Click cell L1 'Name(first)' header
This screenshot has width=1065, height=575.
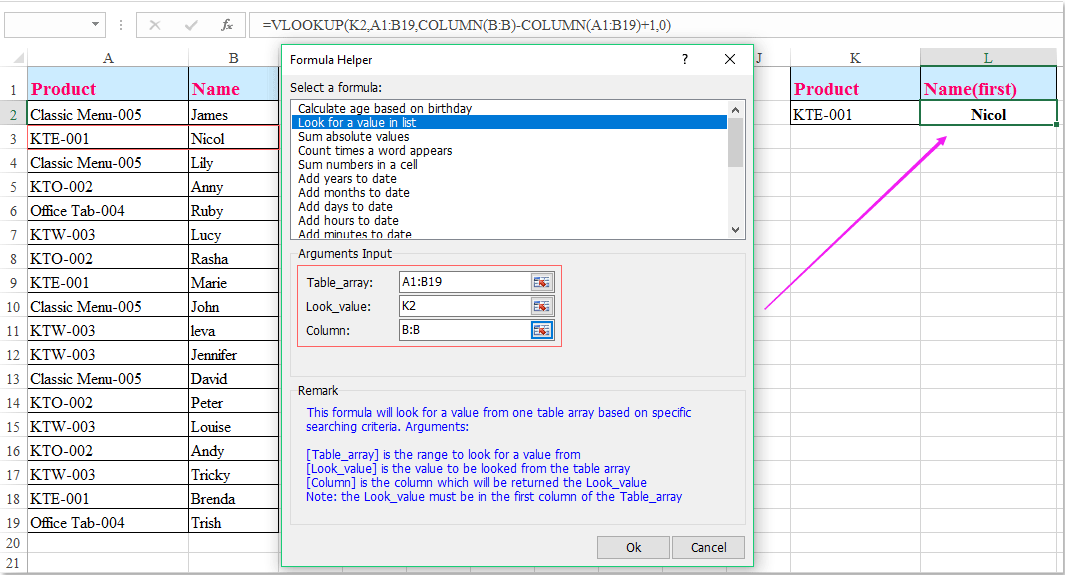click(988, 84)
